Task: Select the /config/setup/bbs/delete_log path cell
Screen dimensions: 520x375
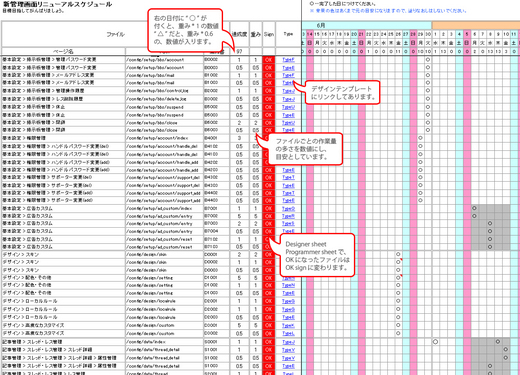Action: pos(164,99)
